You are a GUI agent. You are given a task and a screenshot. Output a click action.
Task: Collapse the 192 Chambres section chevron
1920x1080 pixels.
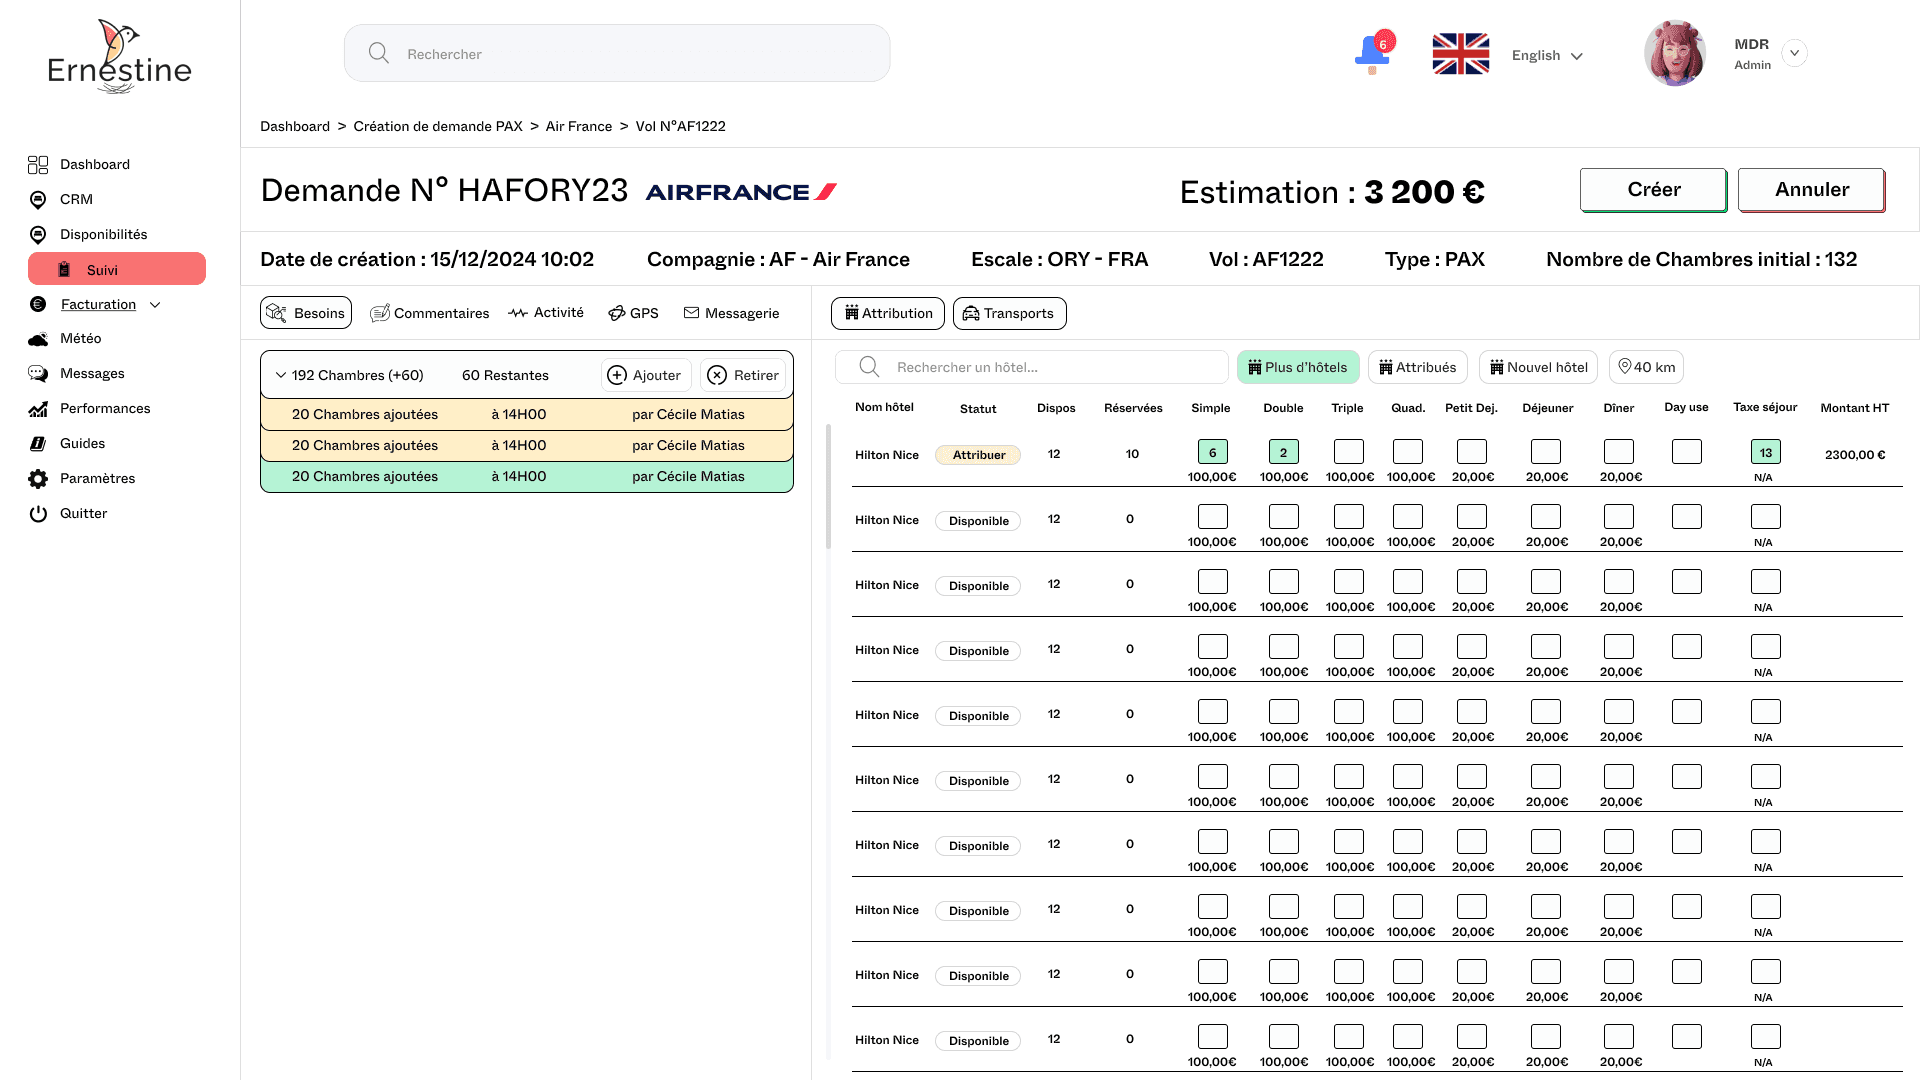(280, 375)
